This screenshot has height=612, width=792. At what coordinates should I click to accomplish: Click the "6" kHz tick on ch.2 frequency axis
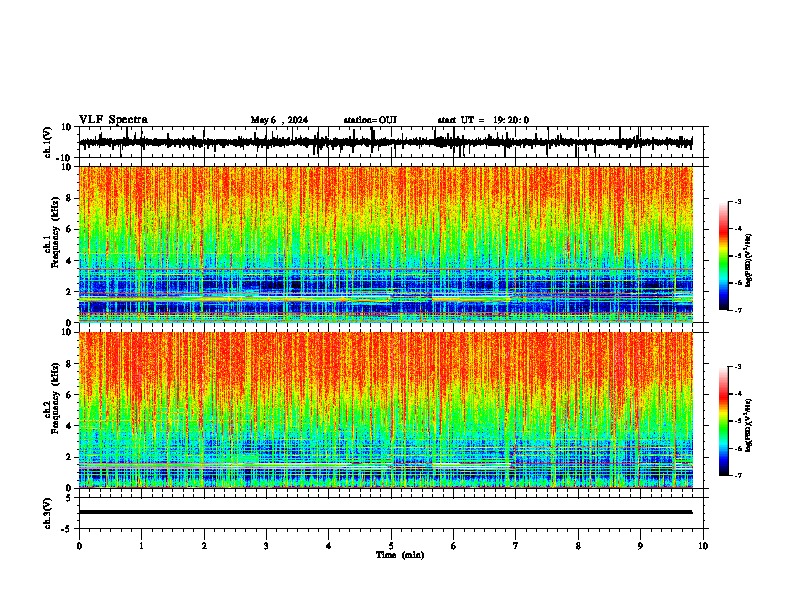(69, 394)
